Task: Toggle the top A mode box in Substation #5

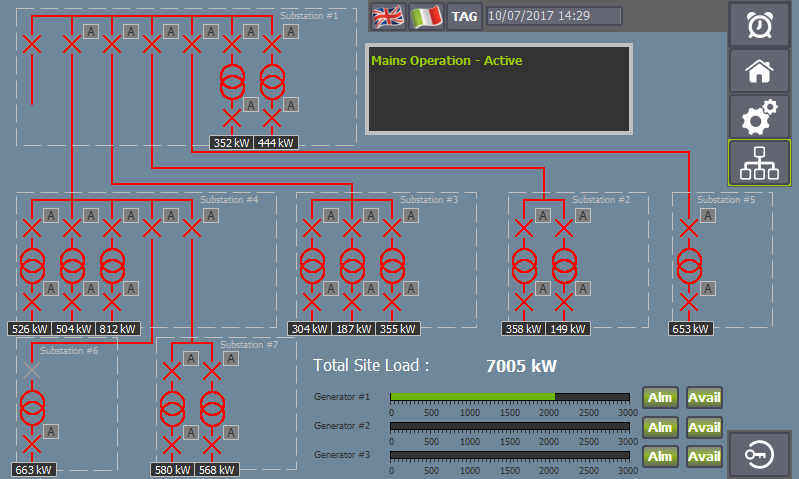Action: 708,216
